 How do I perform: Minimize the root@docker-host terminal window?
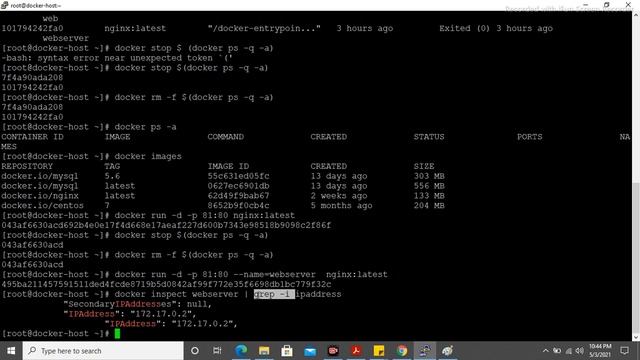tap(586, 5)
